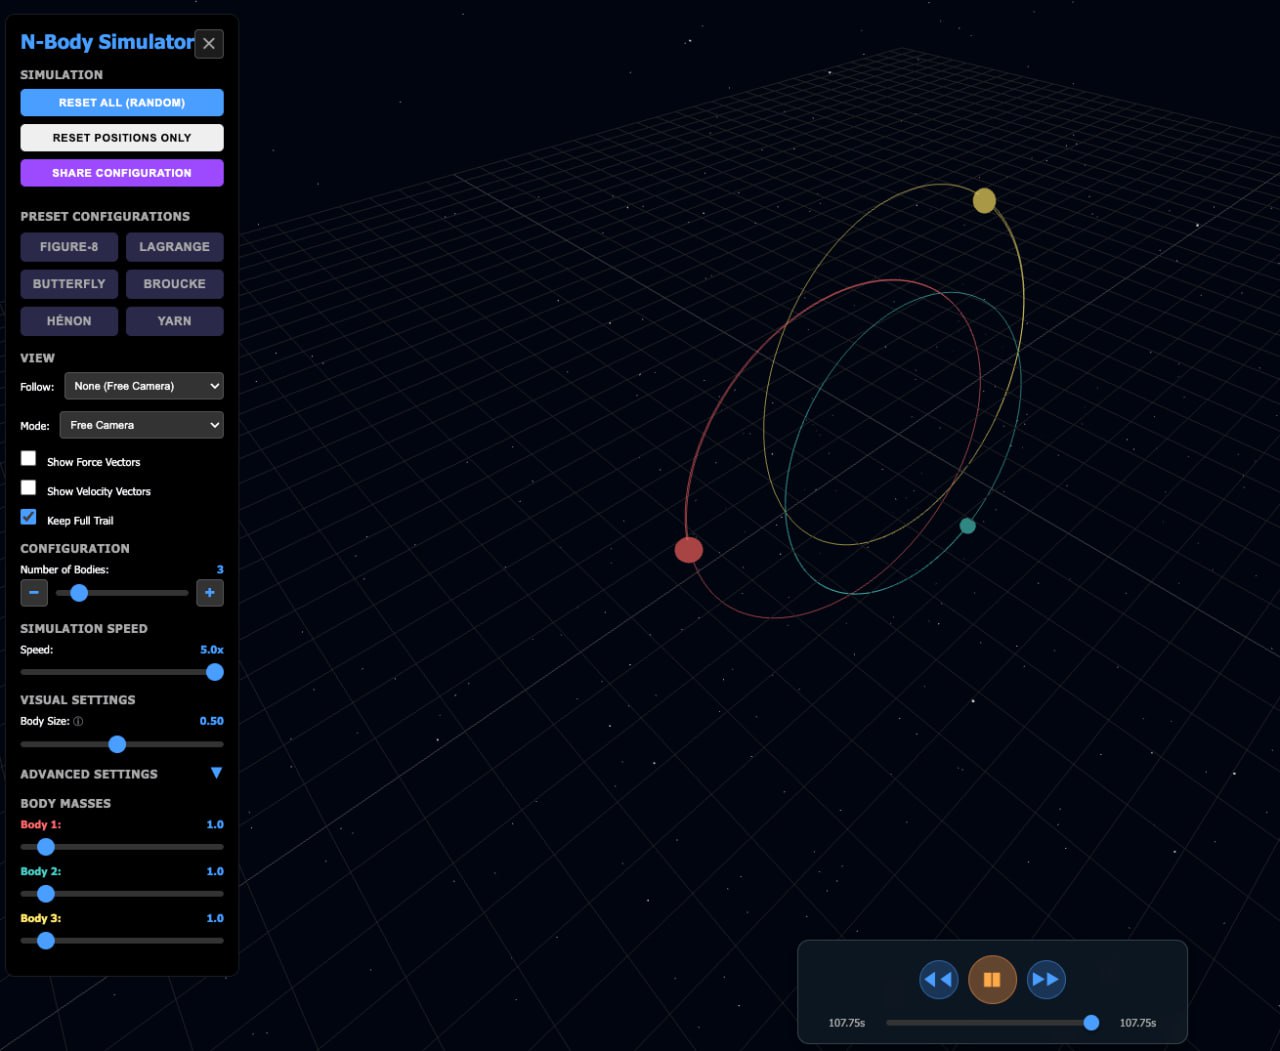Open the Mode dropdown

pos(141,425)
